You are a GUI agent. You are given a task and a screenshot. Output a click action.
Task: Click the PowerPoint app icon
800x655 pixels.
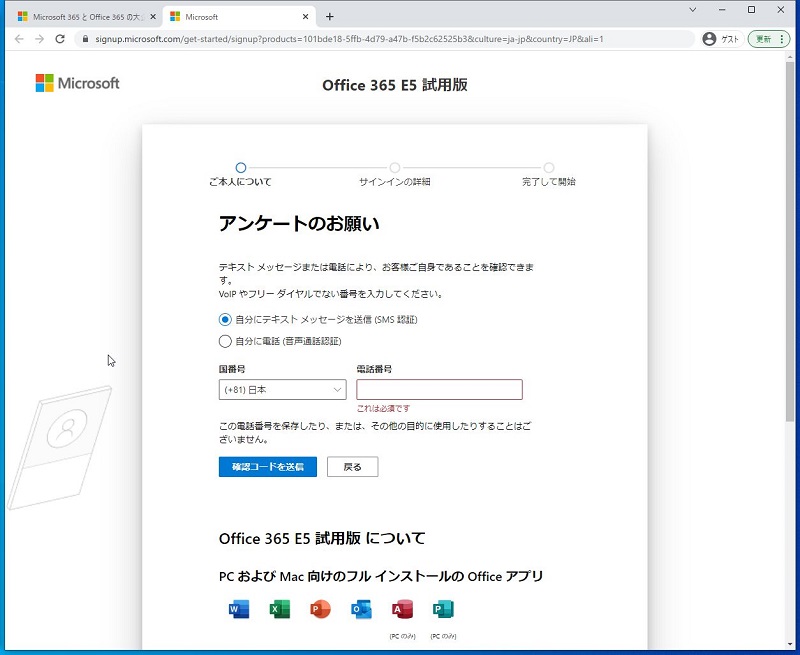pyautogui.click(x=320, y=609)
